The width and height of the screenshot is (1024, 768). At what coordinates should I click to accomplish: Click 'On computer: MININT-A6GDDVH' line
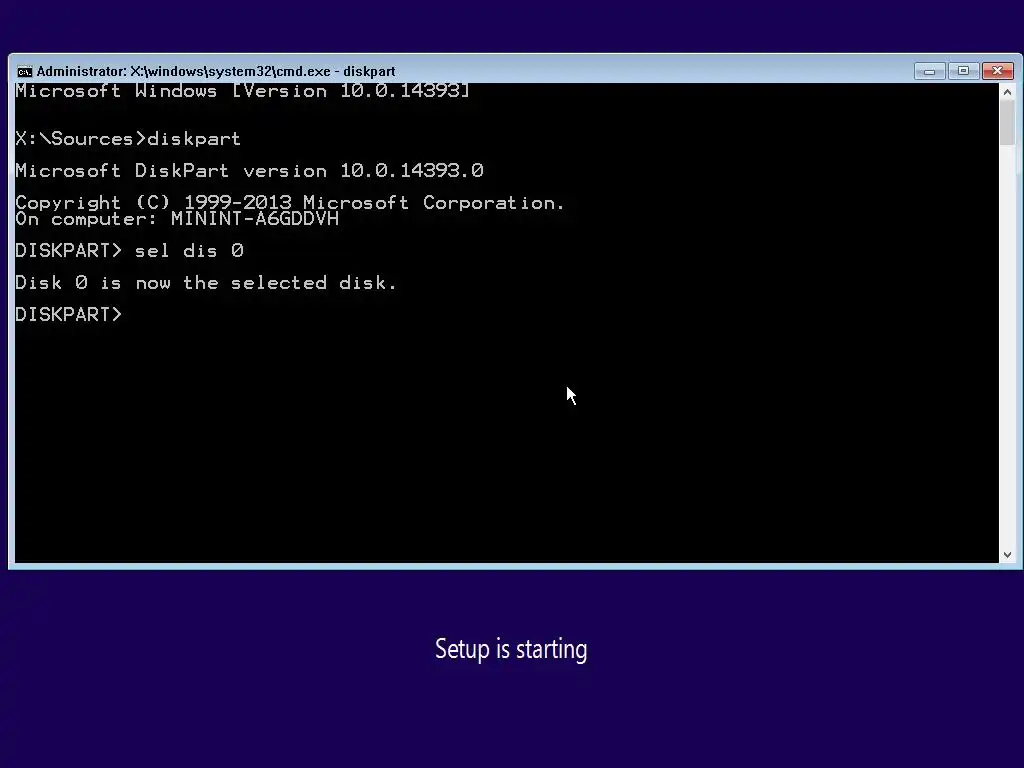pos(177,219)
